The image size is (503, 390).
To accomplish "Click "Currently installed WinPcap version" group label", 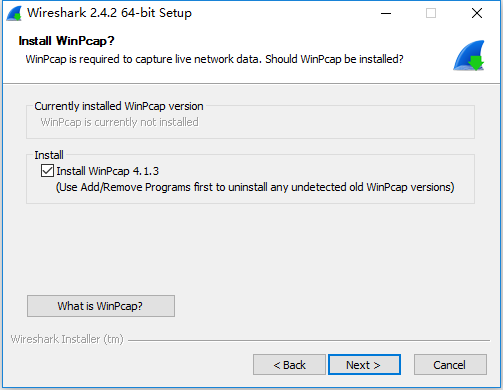I will (119, 106).
